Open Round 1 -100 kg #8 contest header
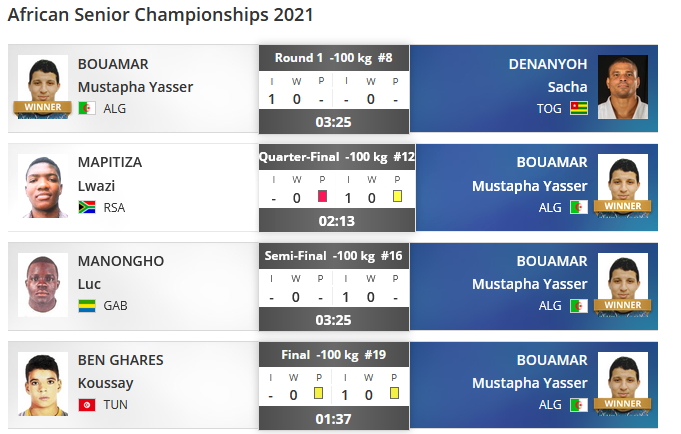 [x=334, y=58]
